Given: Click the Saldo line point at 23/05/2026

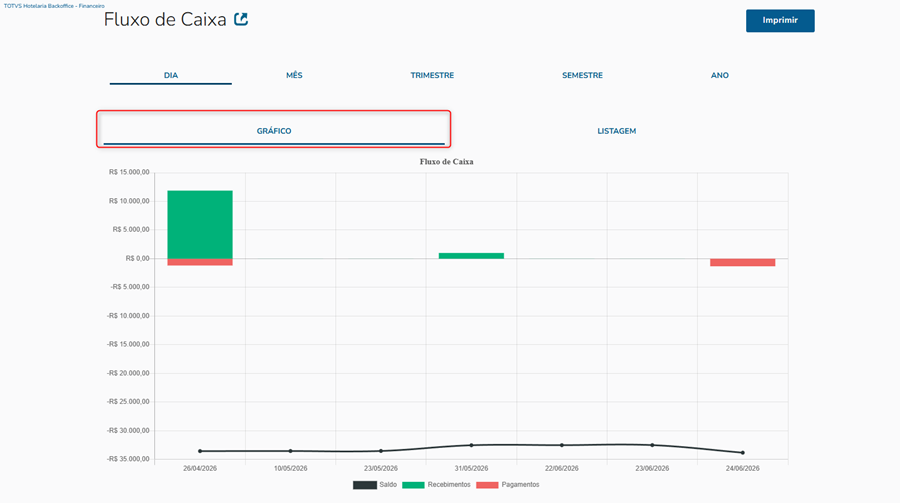Looking at the screenshot, I should point(381,451).
